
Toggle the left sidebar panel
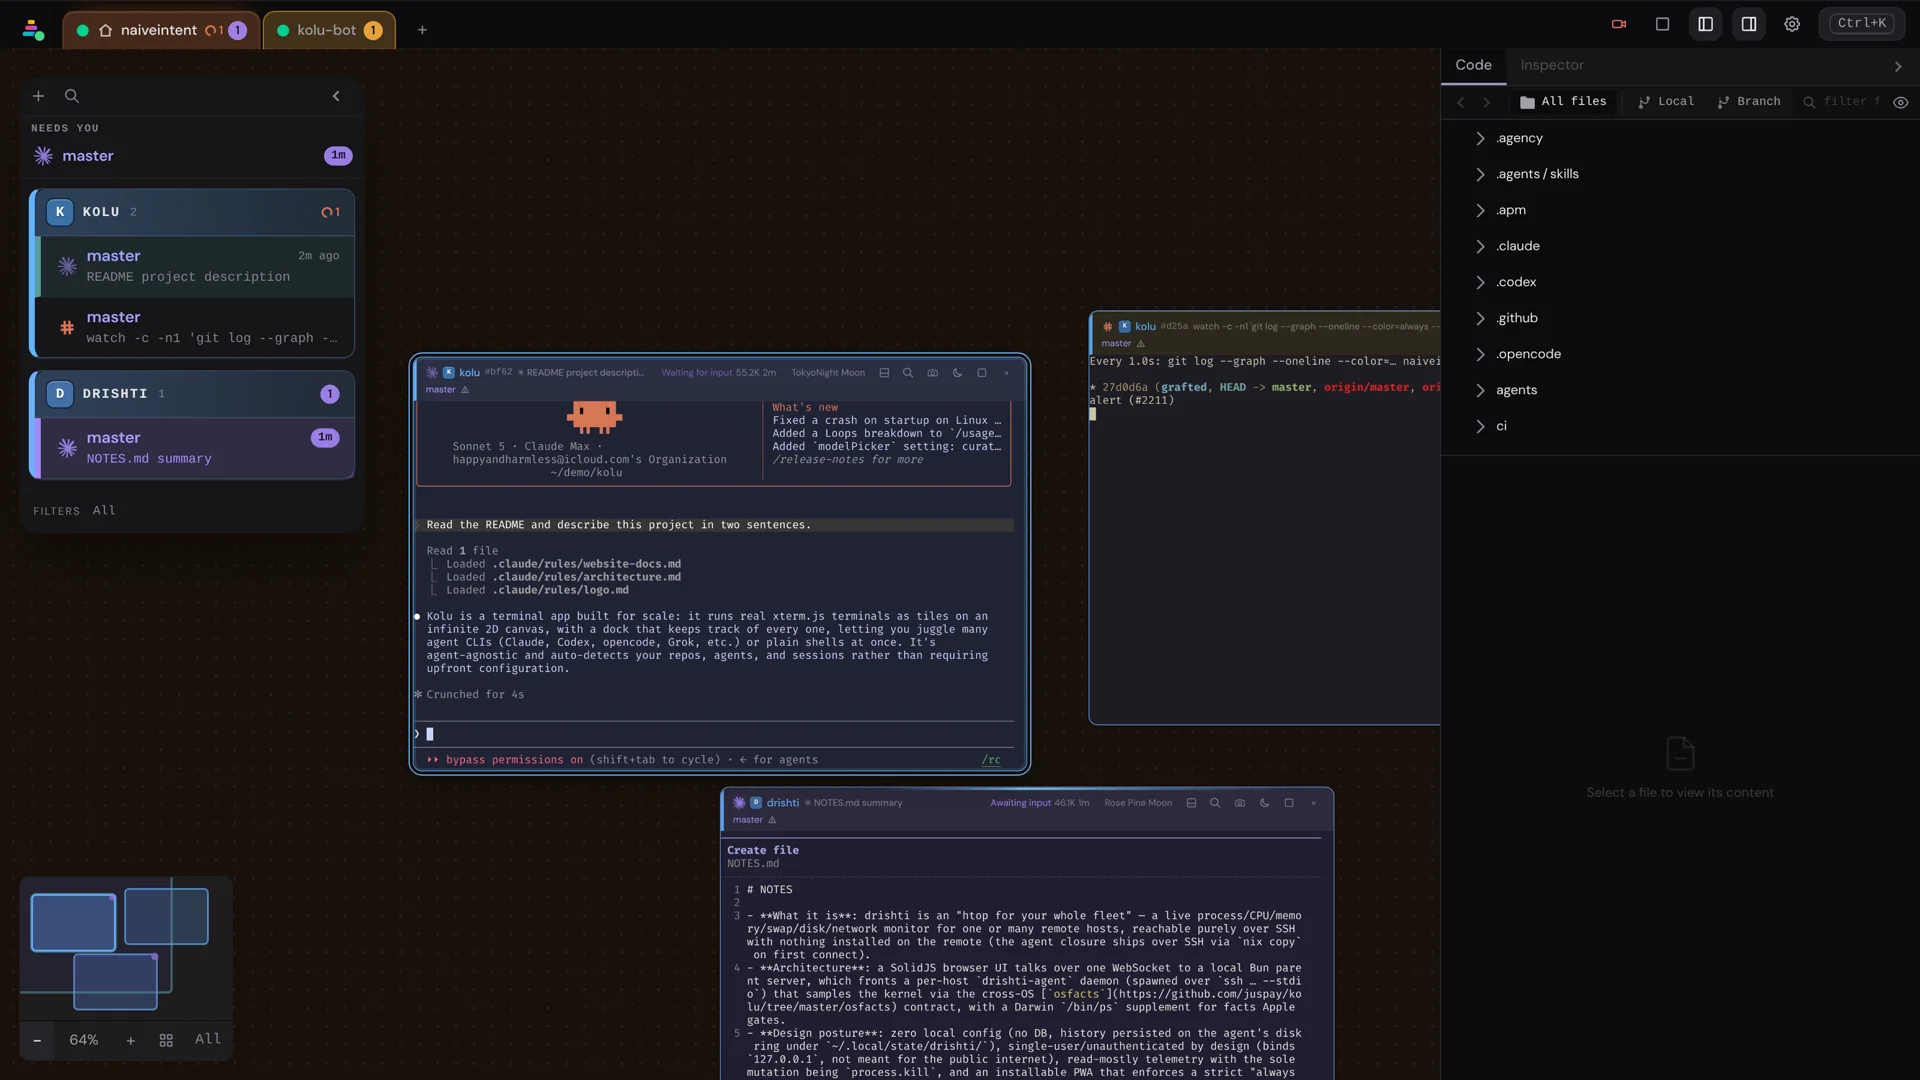point(1706,24)
